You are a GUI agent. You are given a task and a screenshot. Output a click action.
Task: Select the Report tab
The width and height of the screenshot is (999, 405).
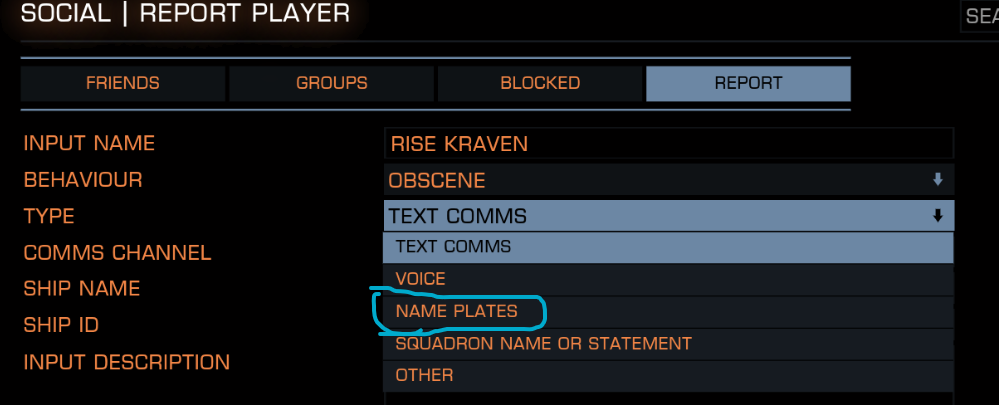[x=748, y=83]
